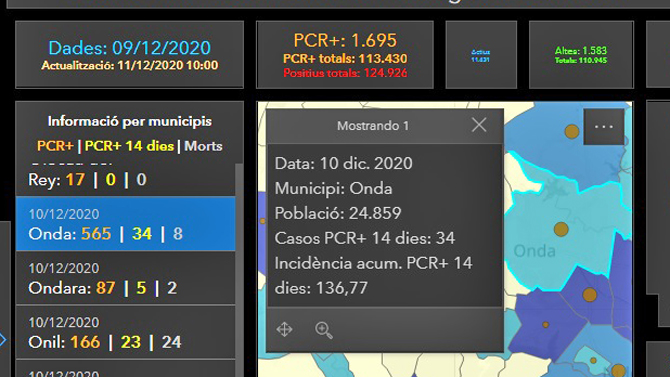Click the PCR+ 1.695 indicator panel
Image resolution: width=670 pixels, height=377 pixels.
click(x=345, y=55)
